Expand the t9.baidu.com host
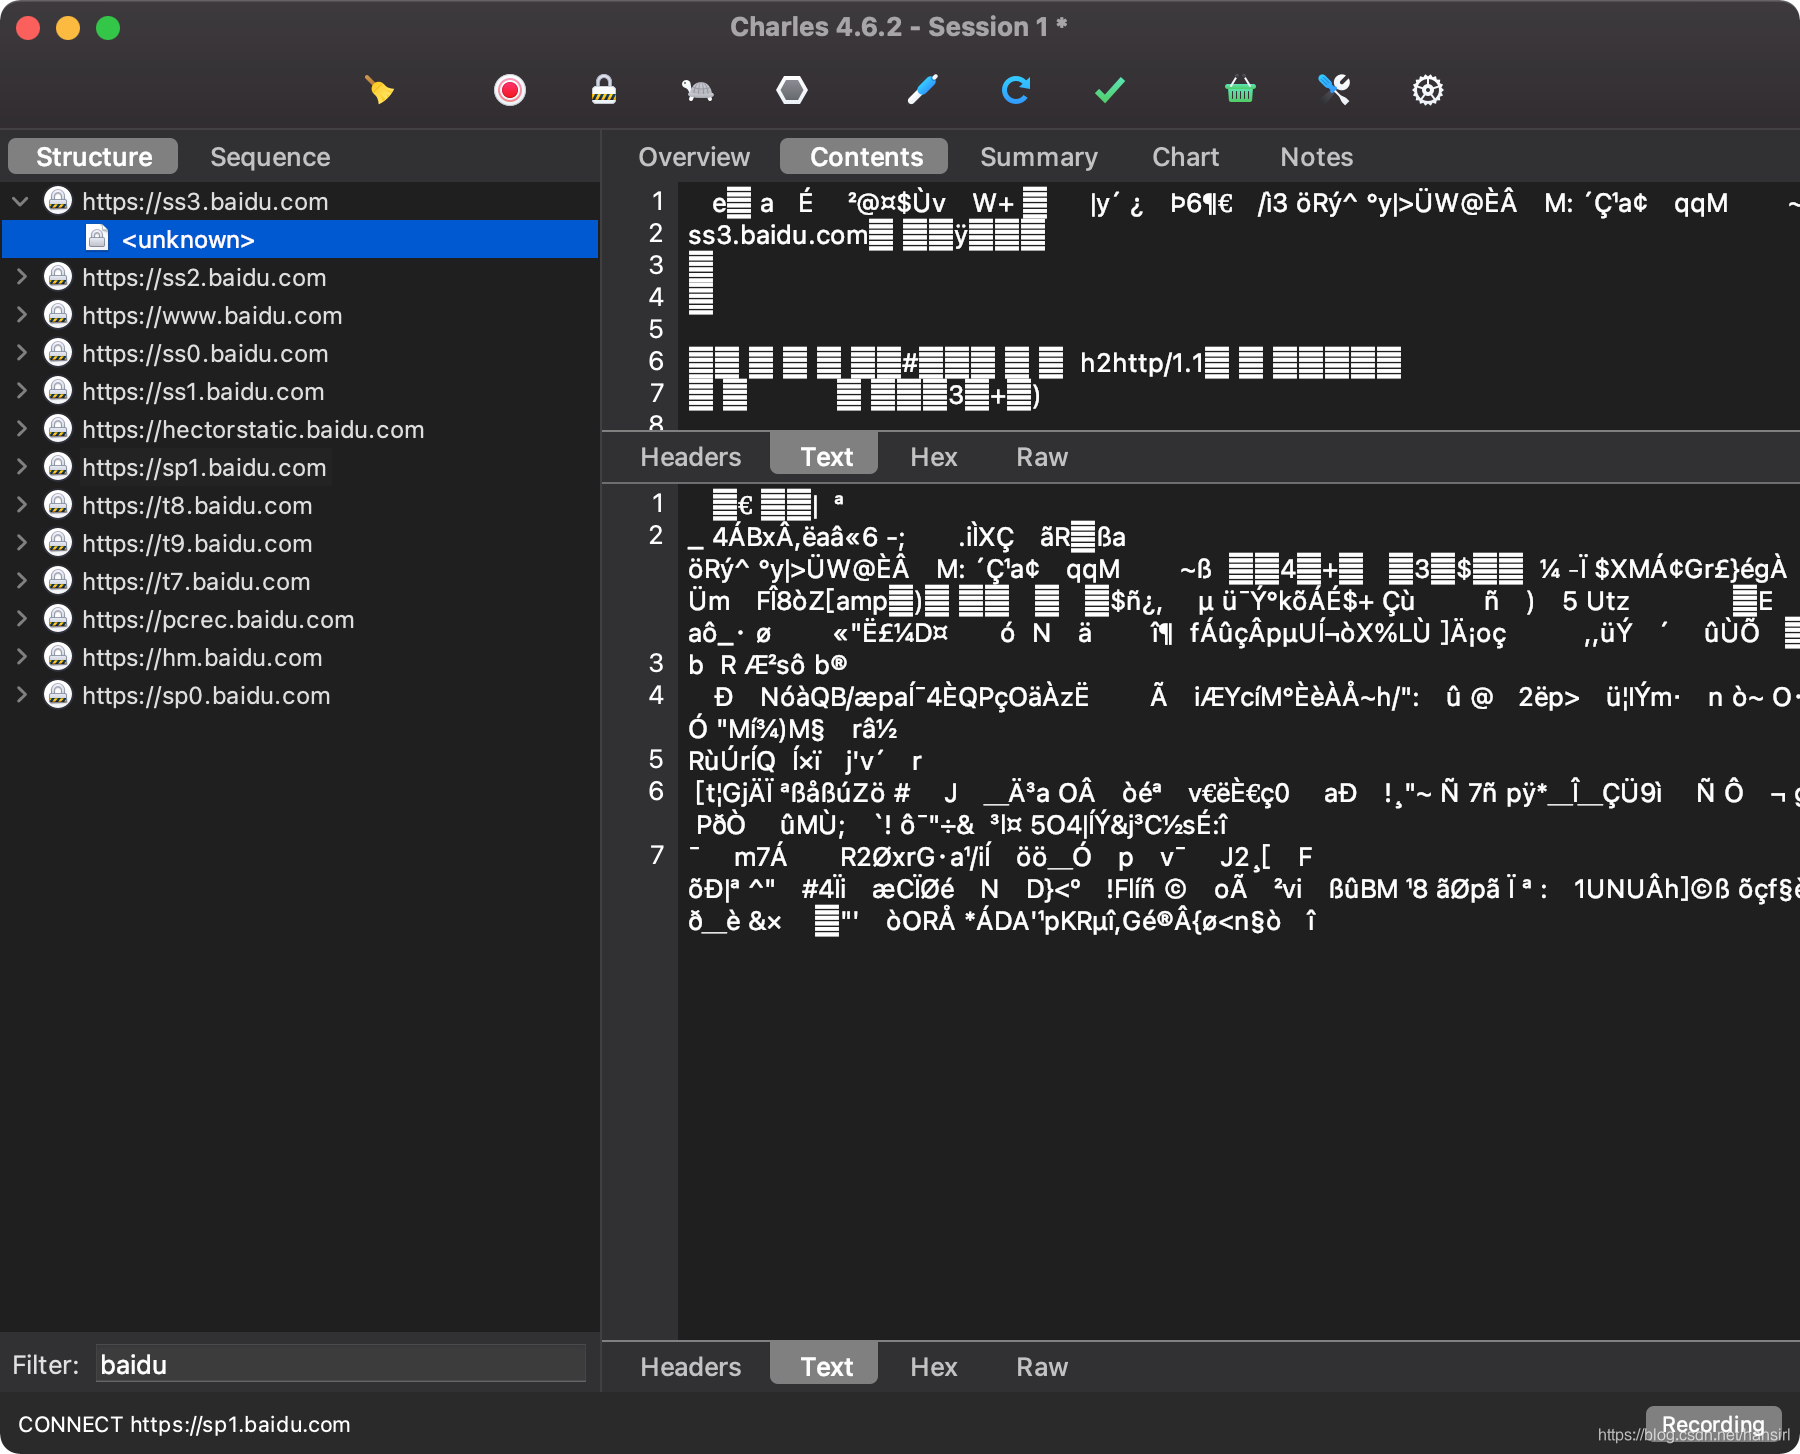Image resolution: width=1800 pixels, height=1454 pixels. pyautogui.click(x=20, y=543)
